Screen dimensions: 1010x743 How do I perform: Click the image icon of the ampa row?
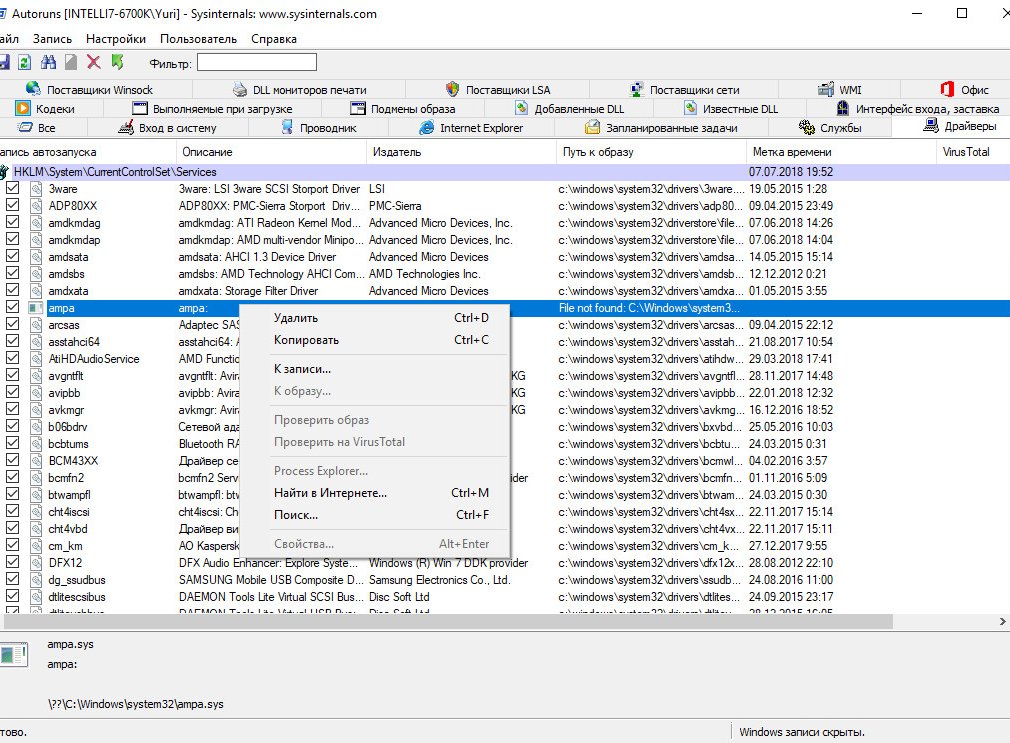click(x=36, y=308)
